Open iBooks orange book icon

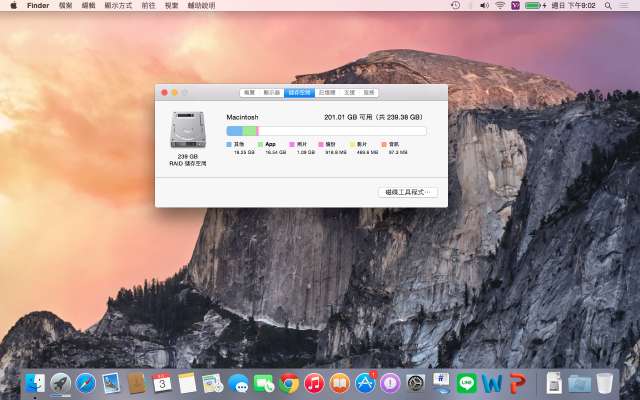click(340, 384)
